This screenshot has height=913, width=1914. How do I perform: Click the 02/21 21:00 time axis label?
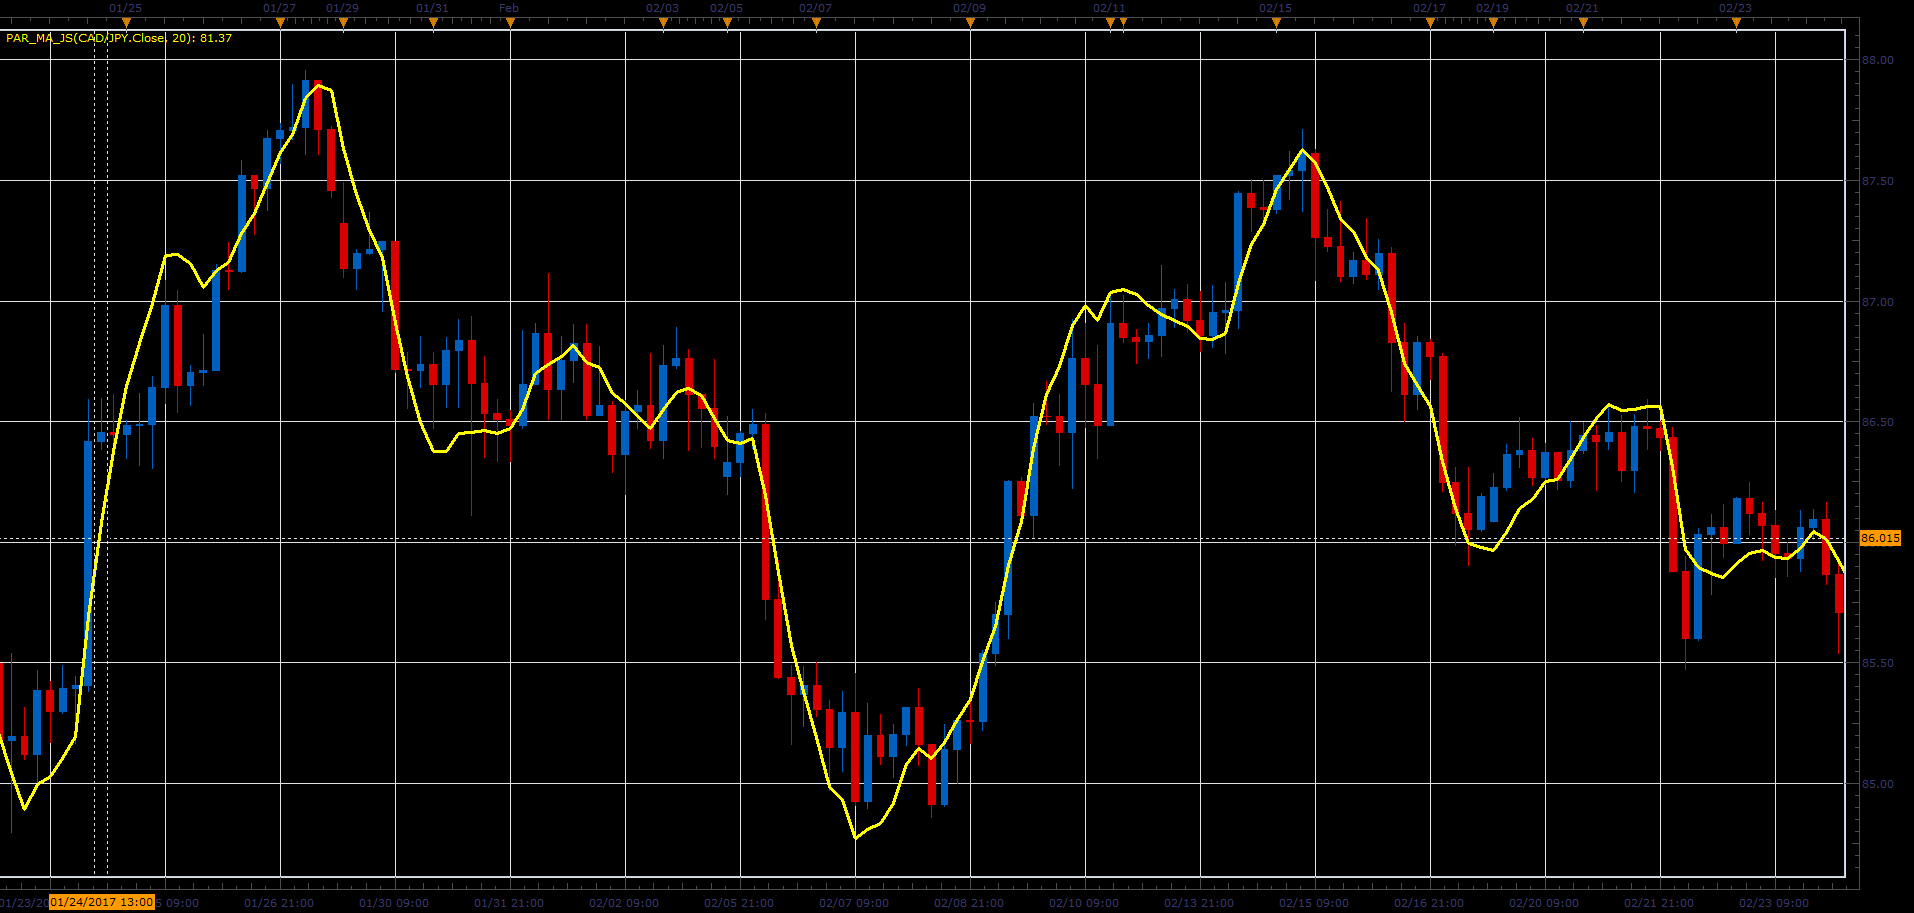tap(1659, 903)
